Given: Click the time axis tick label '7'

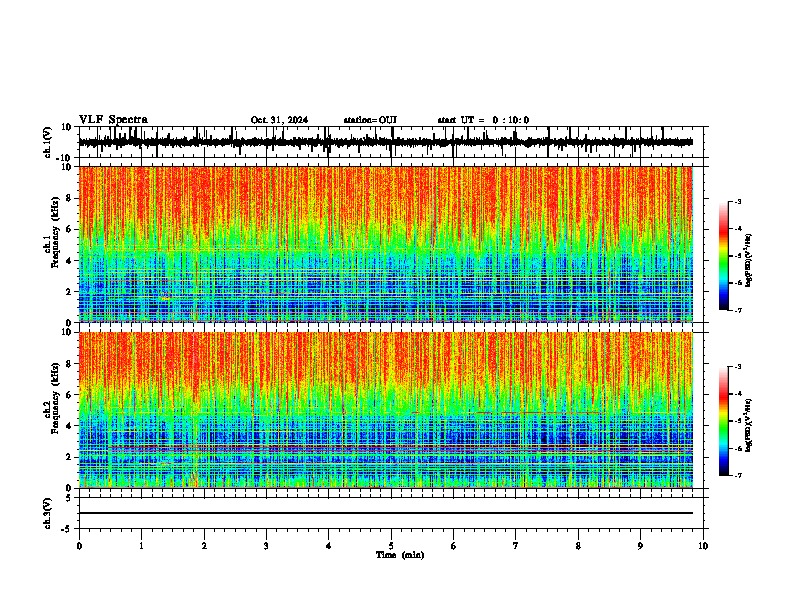Looking at the screenshot, I should tap(516, 546).
